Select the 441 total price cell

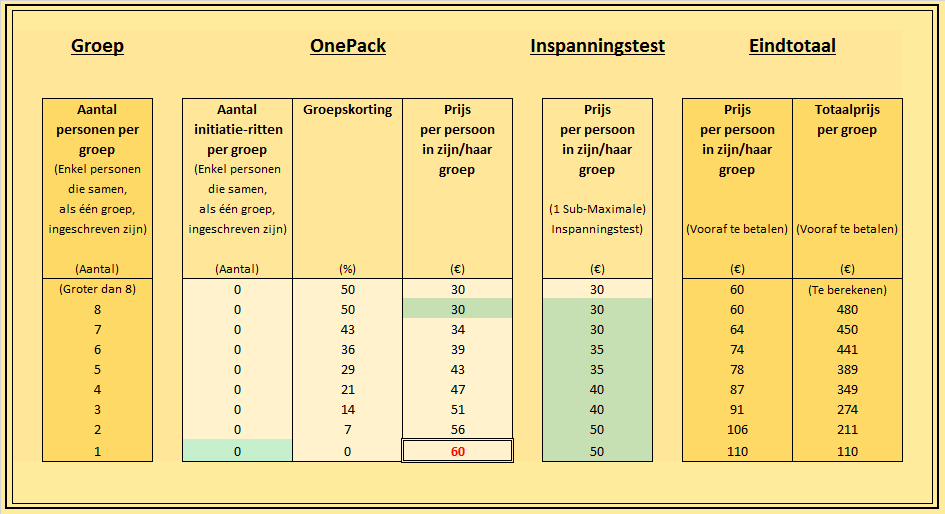847,349
